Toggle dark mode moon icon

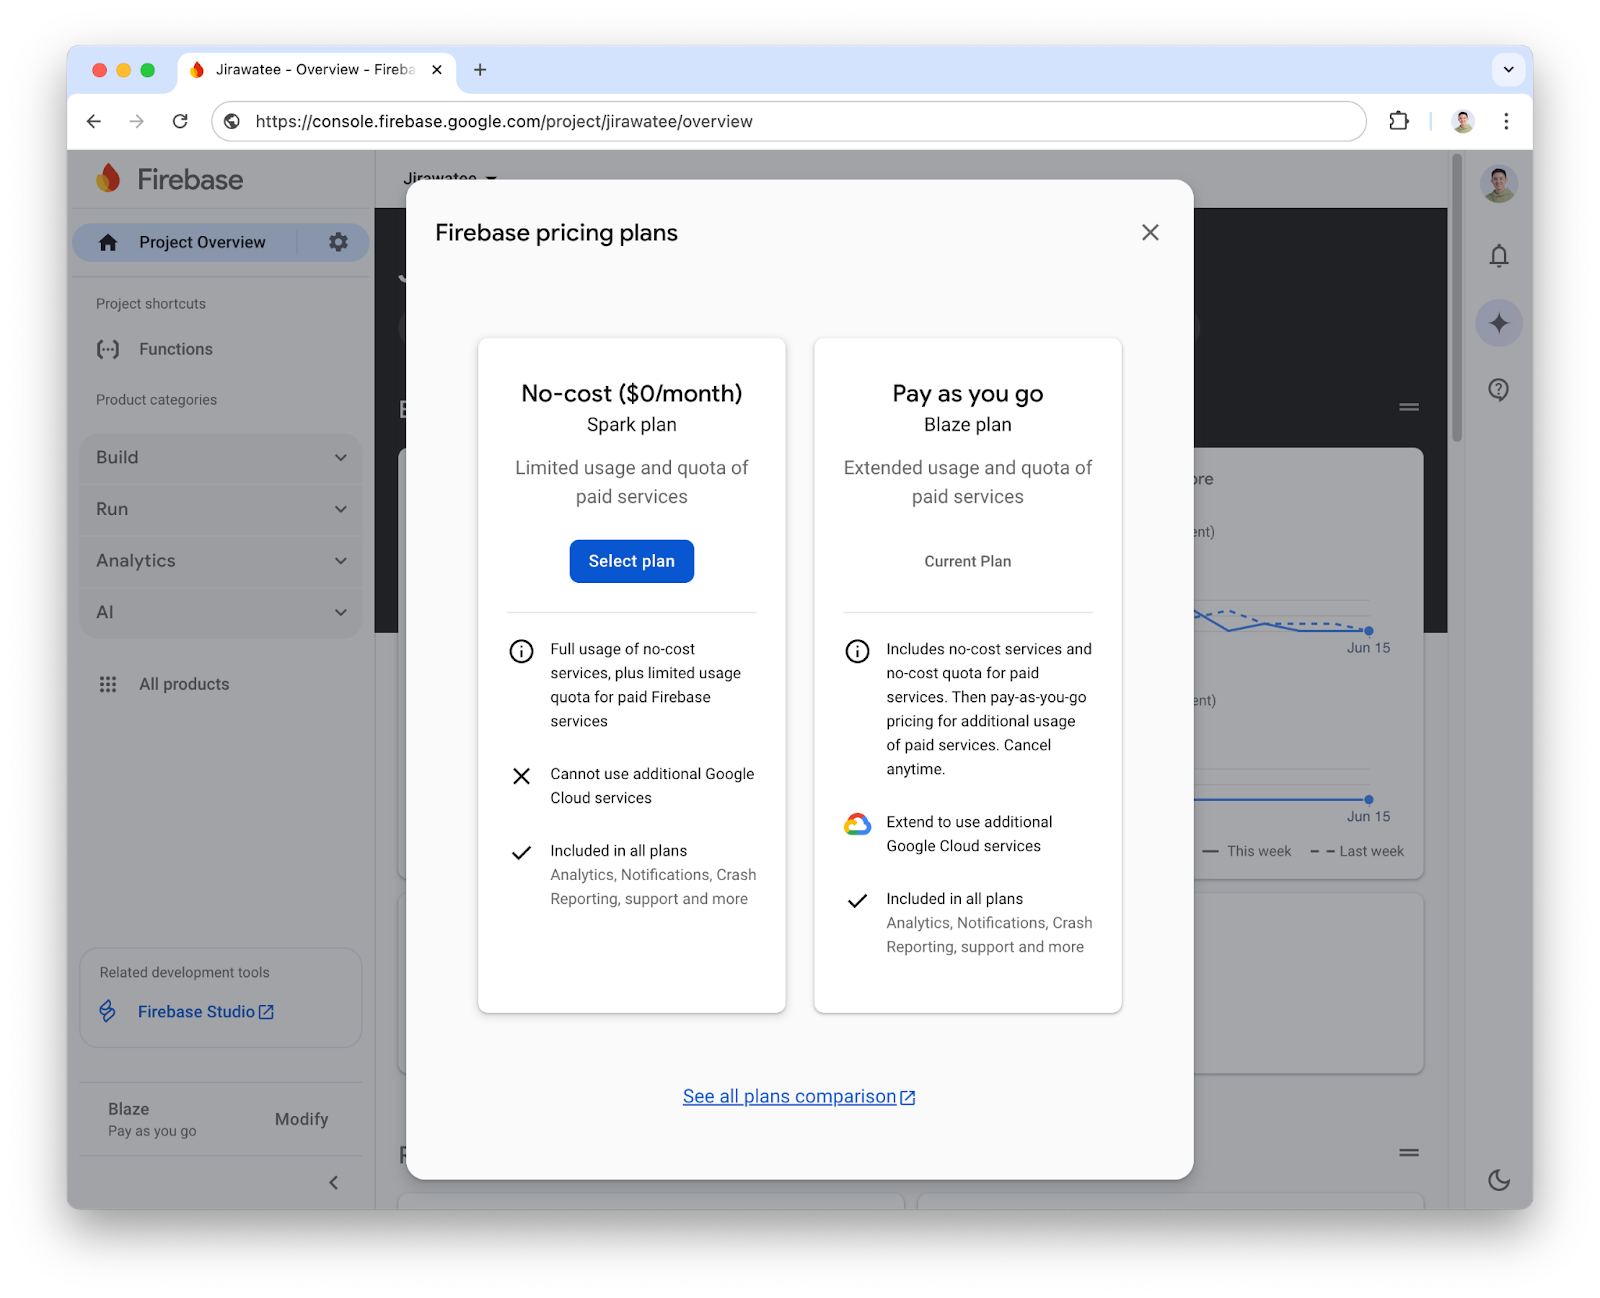1498,1180
